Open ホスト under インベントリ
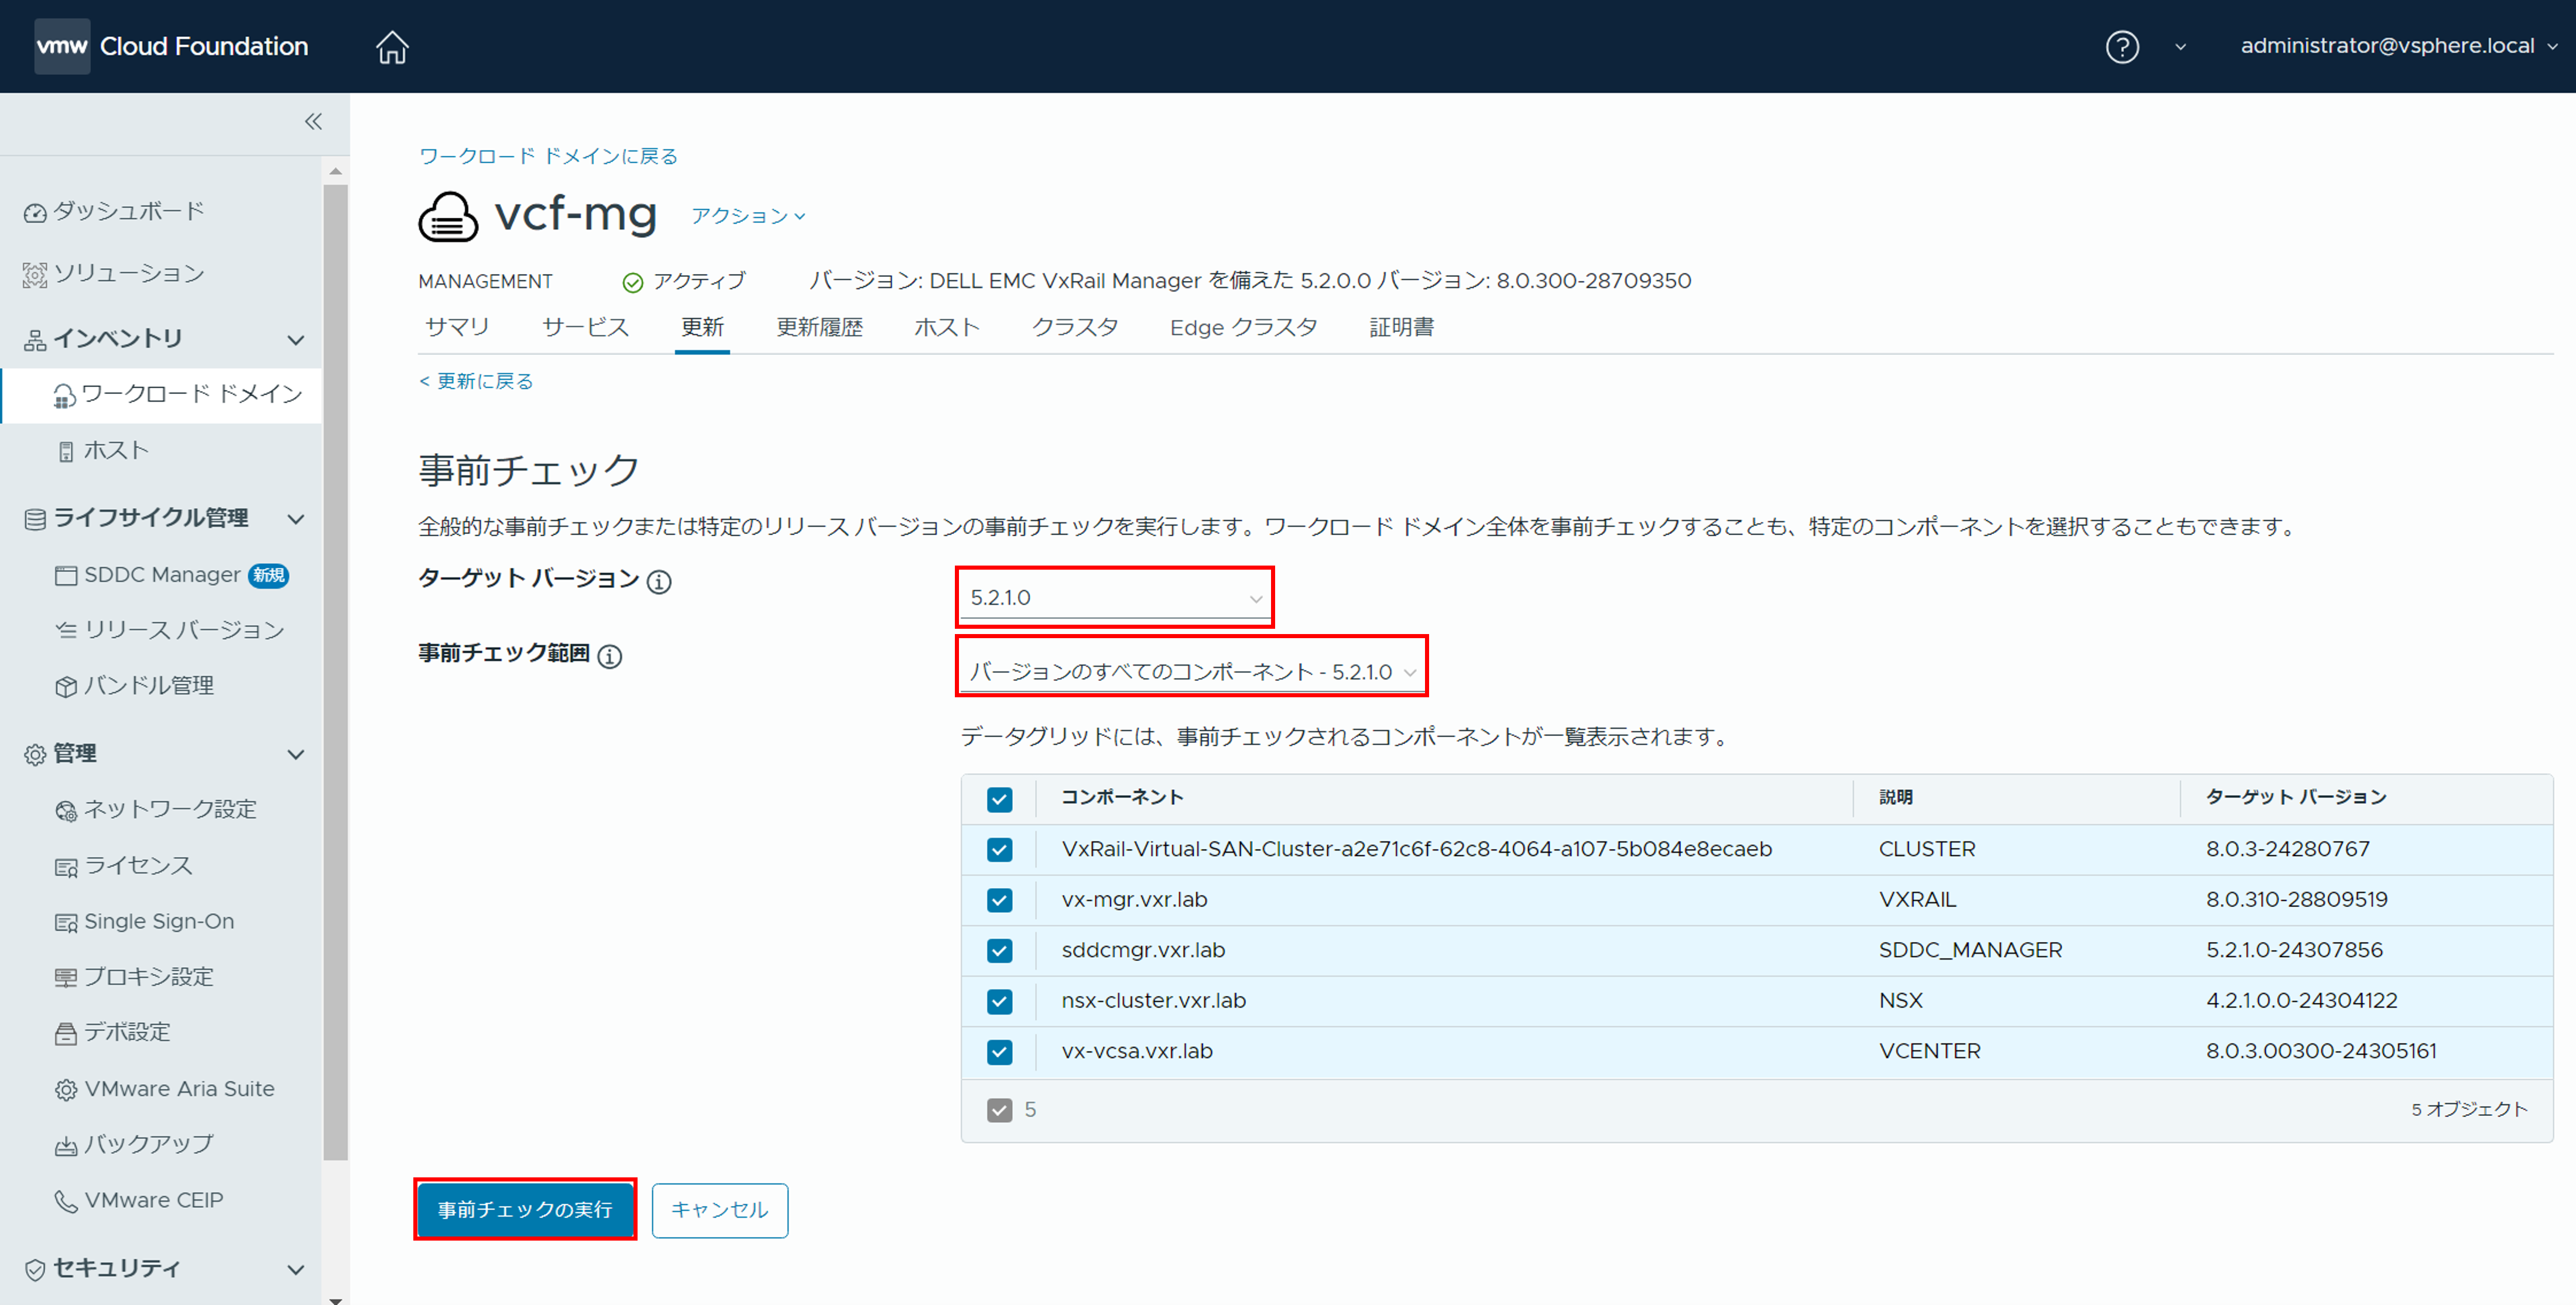The image size is (2576, 1305). 102,451
